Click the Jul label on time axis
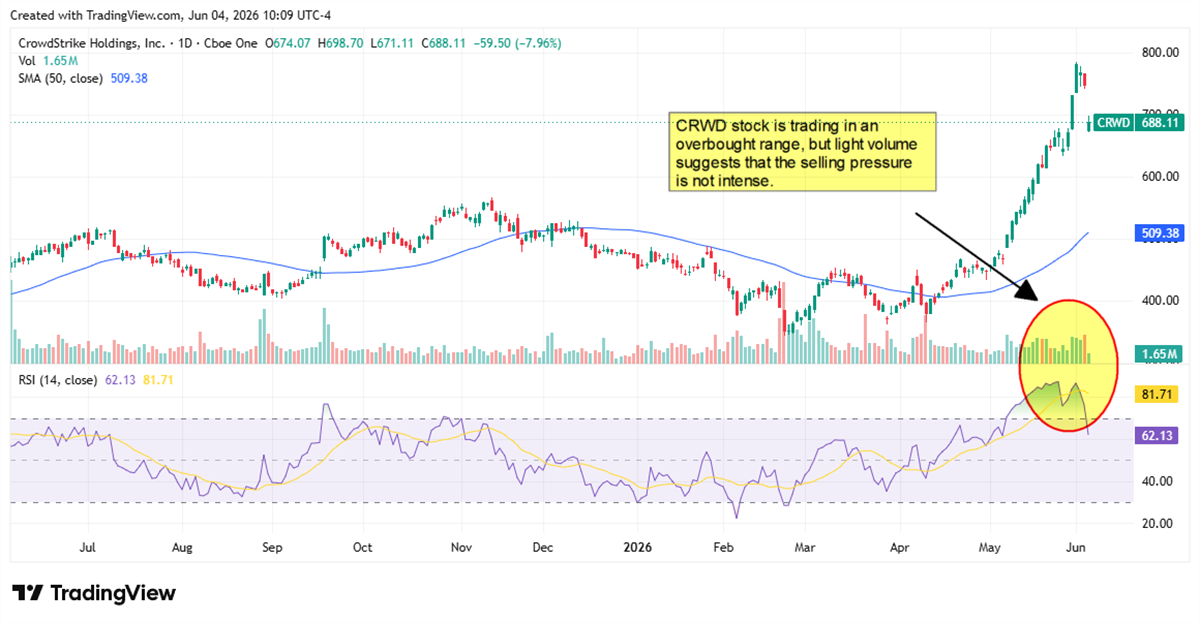This screenshot has height=624, width=1200. pos(87,547)
